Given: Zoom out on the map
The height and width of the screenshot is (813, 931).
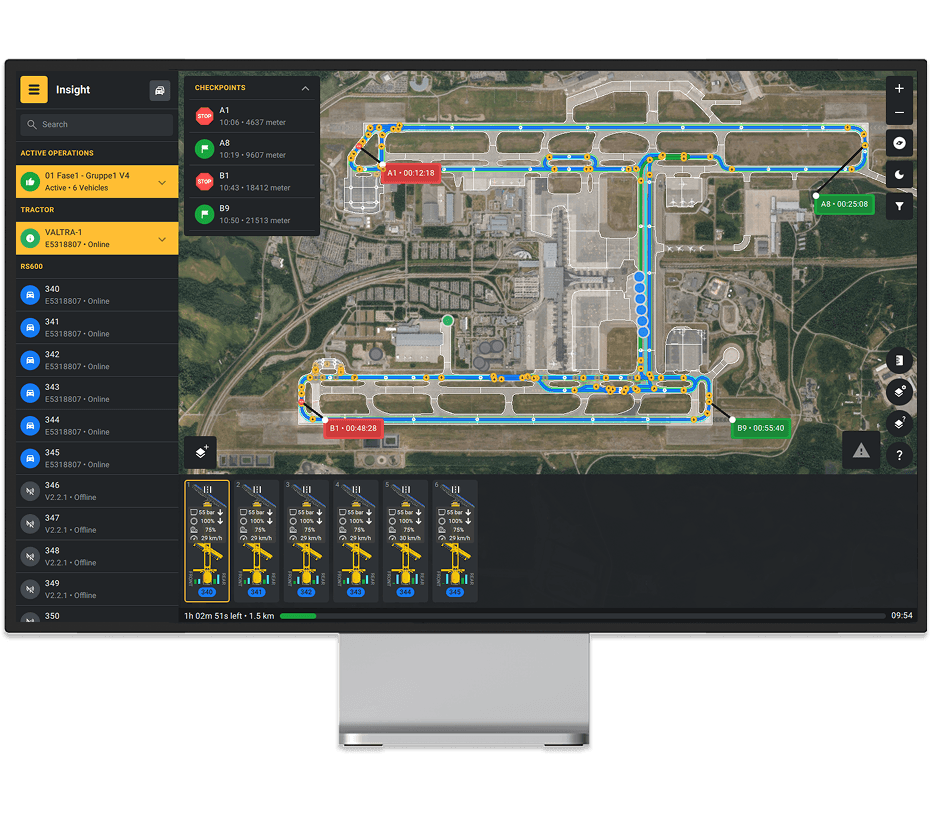Looking at the screenshot, I should pos(899,113).
